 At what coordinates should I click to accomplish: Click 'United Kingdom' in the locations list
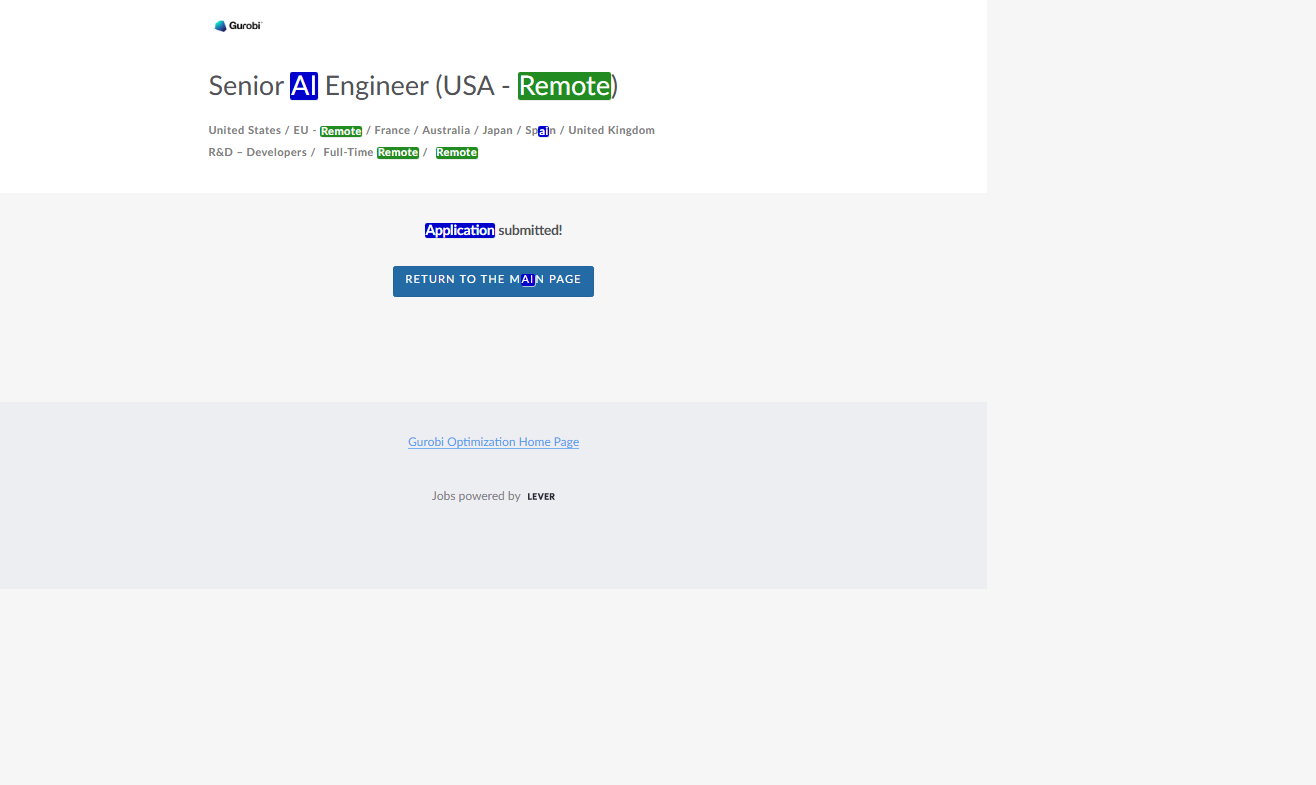[x=611, y=131]
